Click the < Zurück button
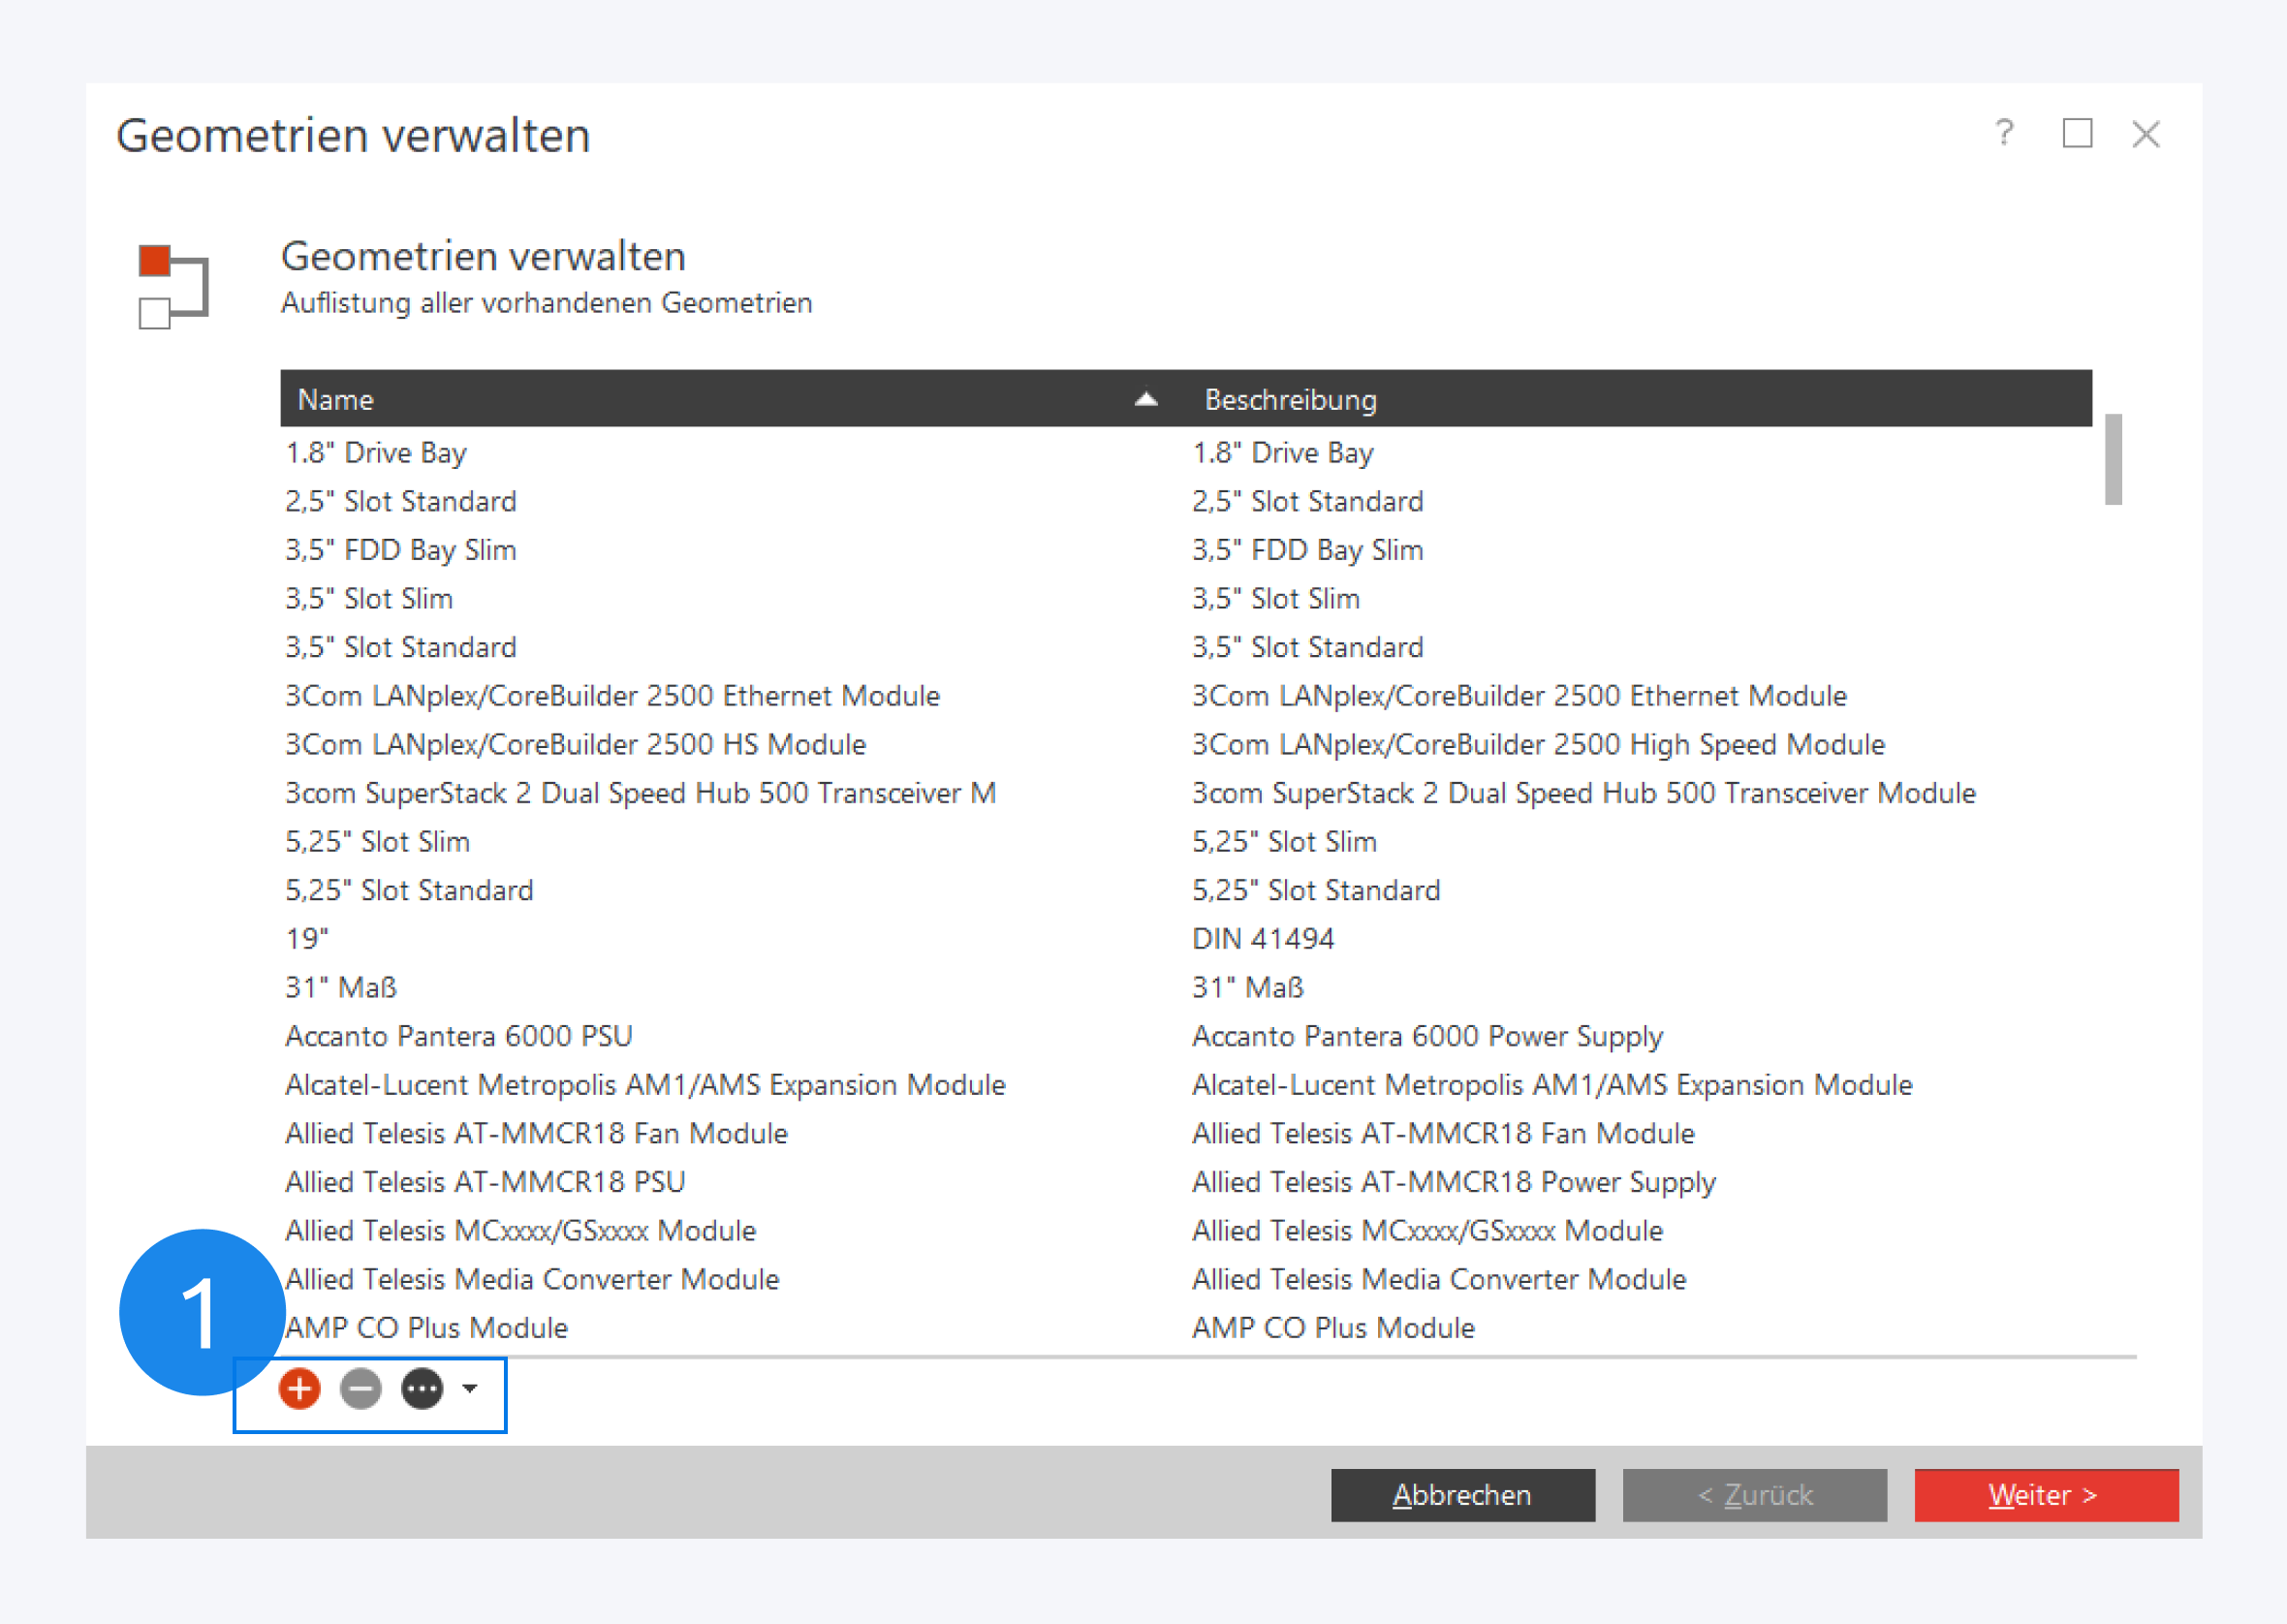2287x1624 pixels. tap(1754, 1494)
